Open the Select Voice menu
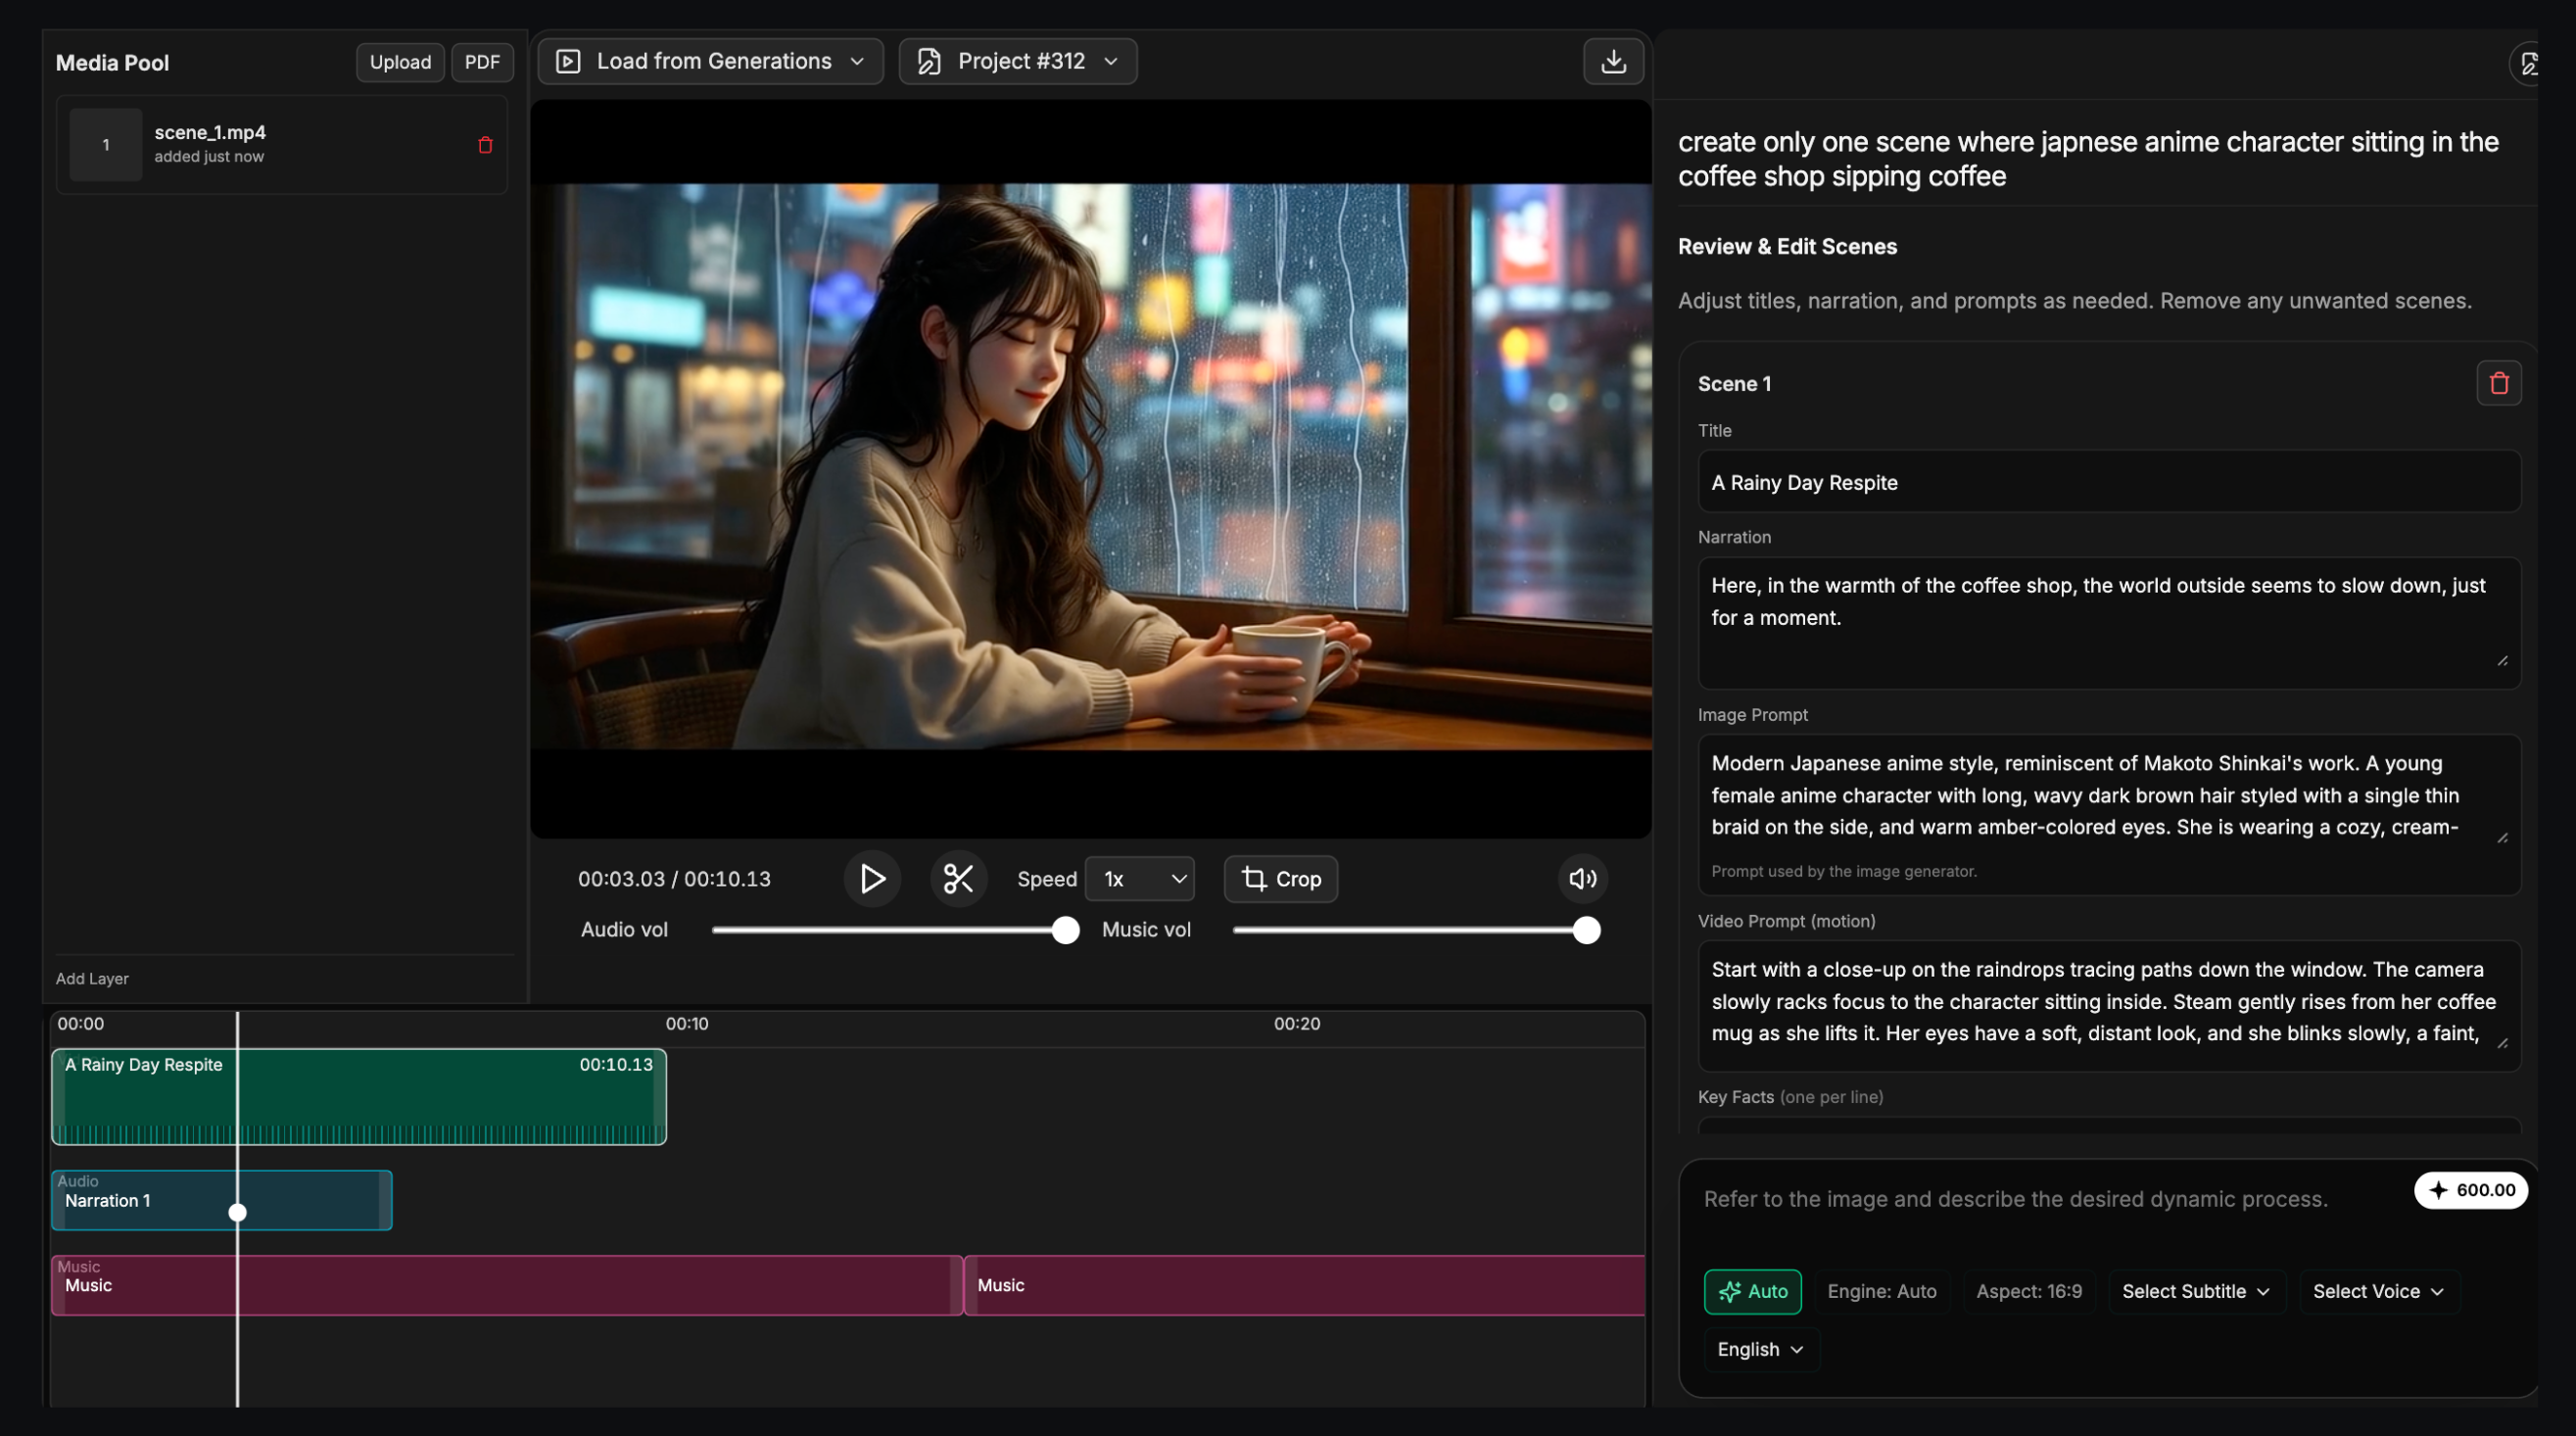Viewport: 2576px width, 1436px height. pyautogui.click(x=2378, y=1291)
